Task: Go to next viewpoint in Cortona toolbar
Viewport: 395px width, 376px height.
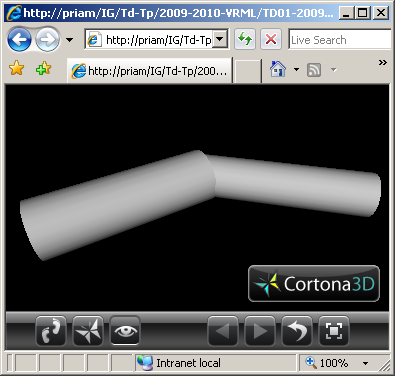Action: 260,331
